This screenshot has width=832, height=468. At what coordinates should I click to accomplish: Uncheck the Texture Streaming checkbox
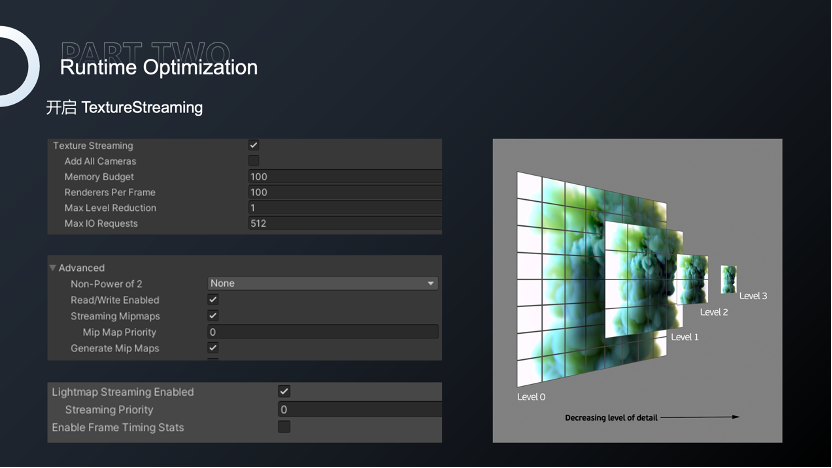(x=254, y=145)
